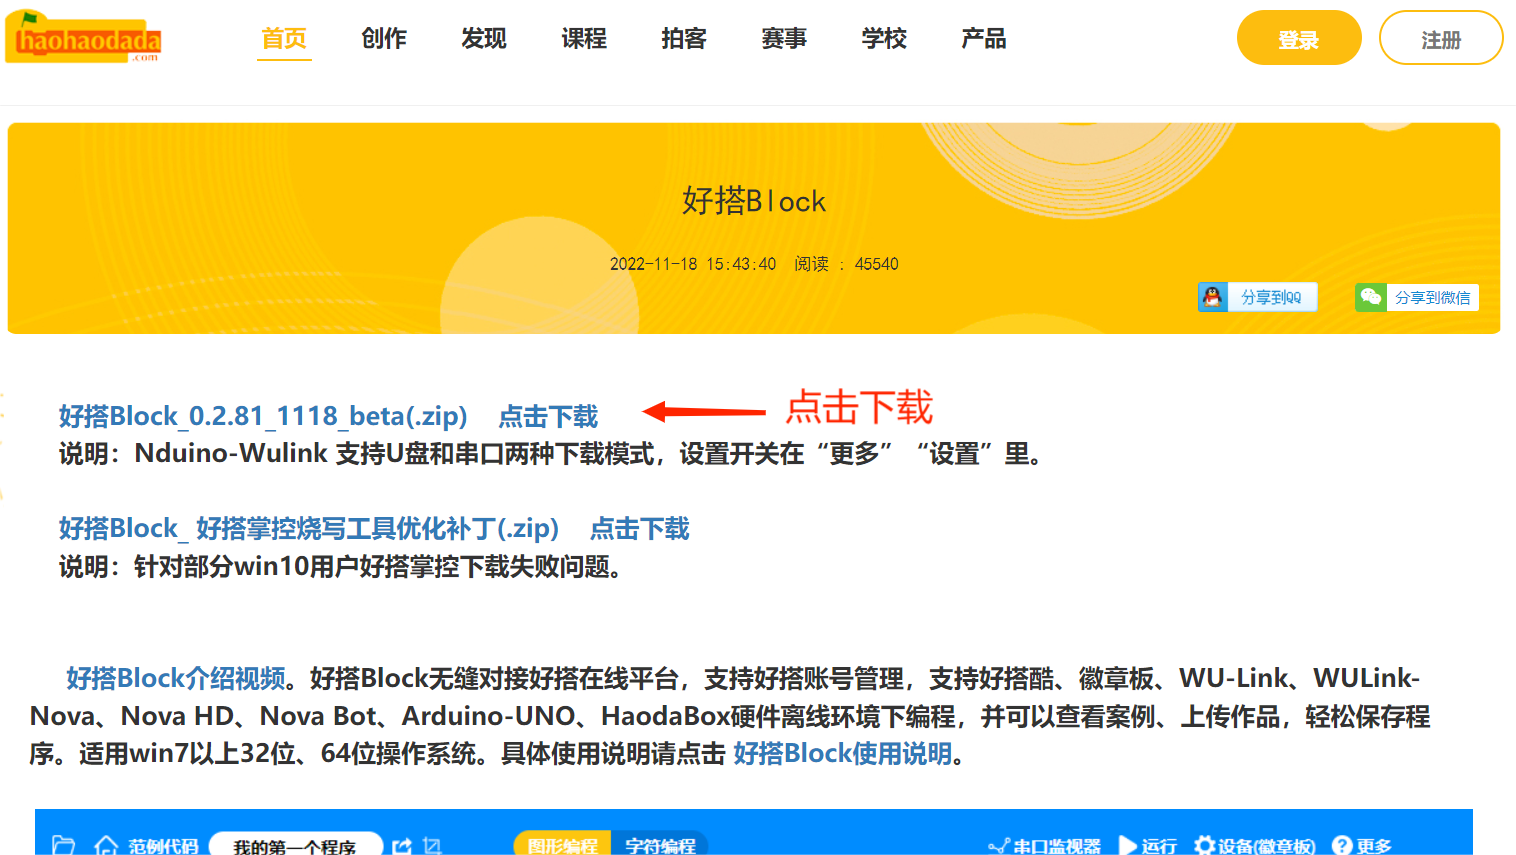Select the 字符编程 tab in the app image
The image size is (1516, 855).
click(661, 846)
